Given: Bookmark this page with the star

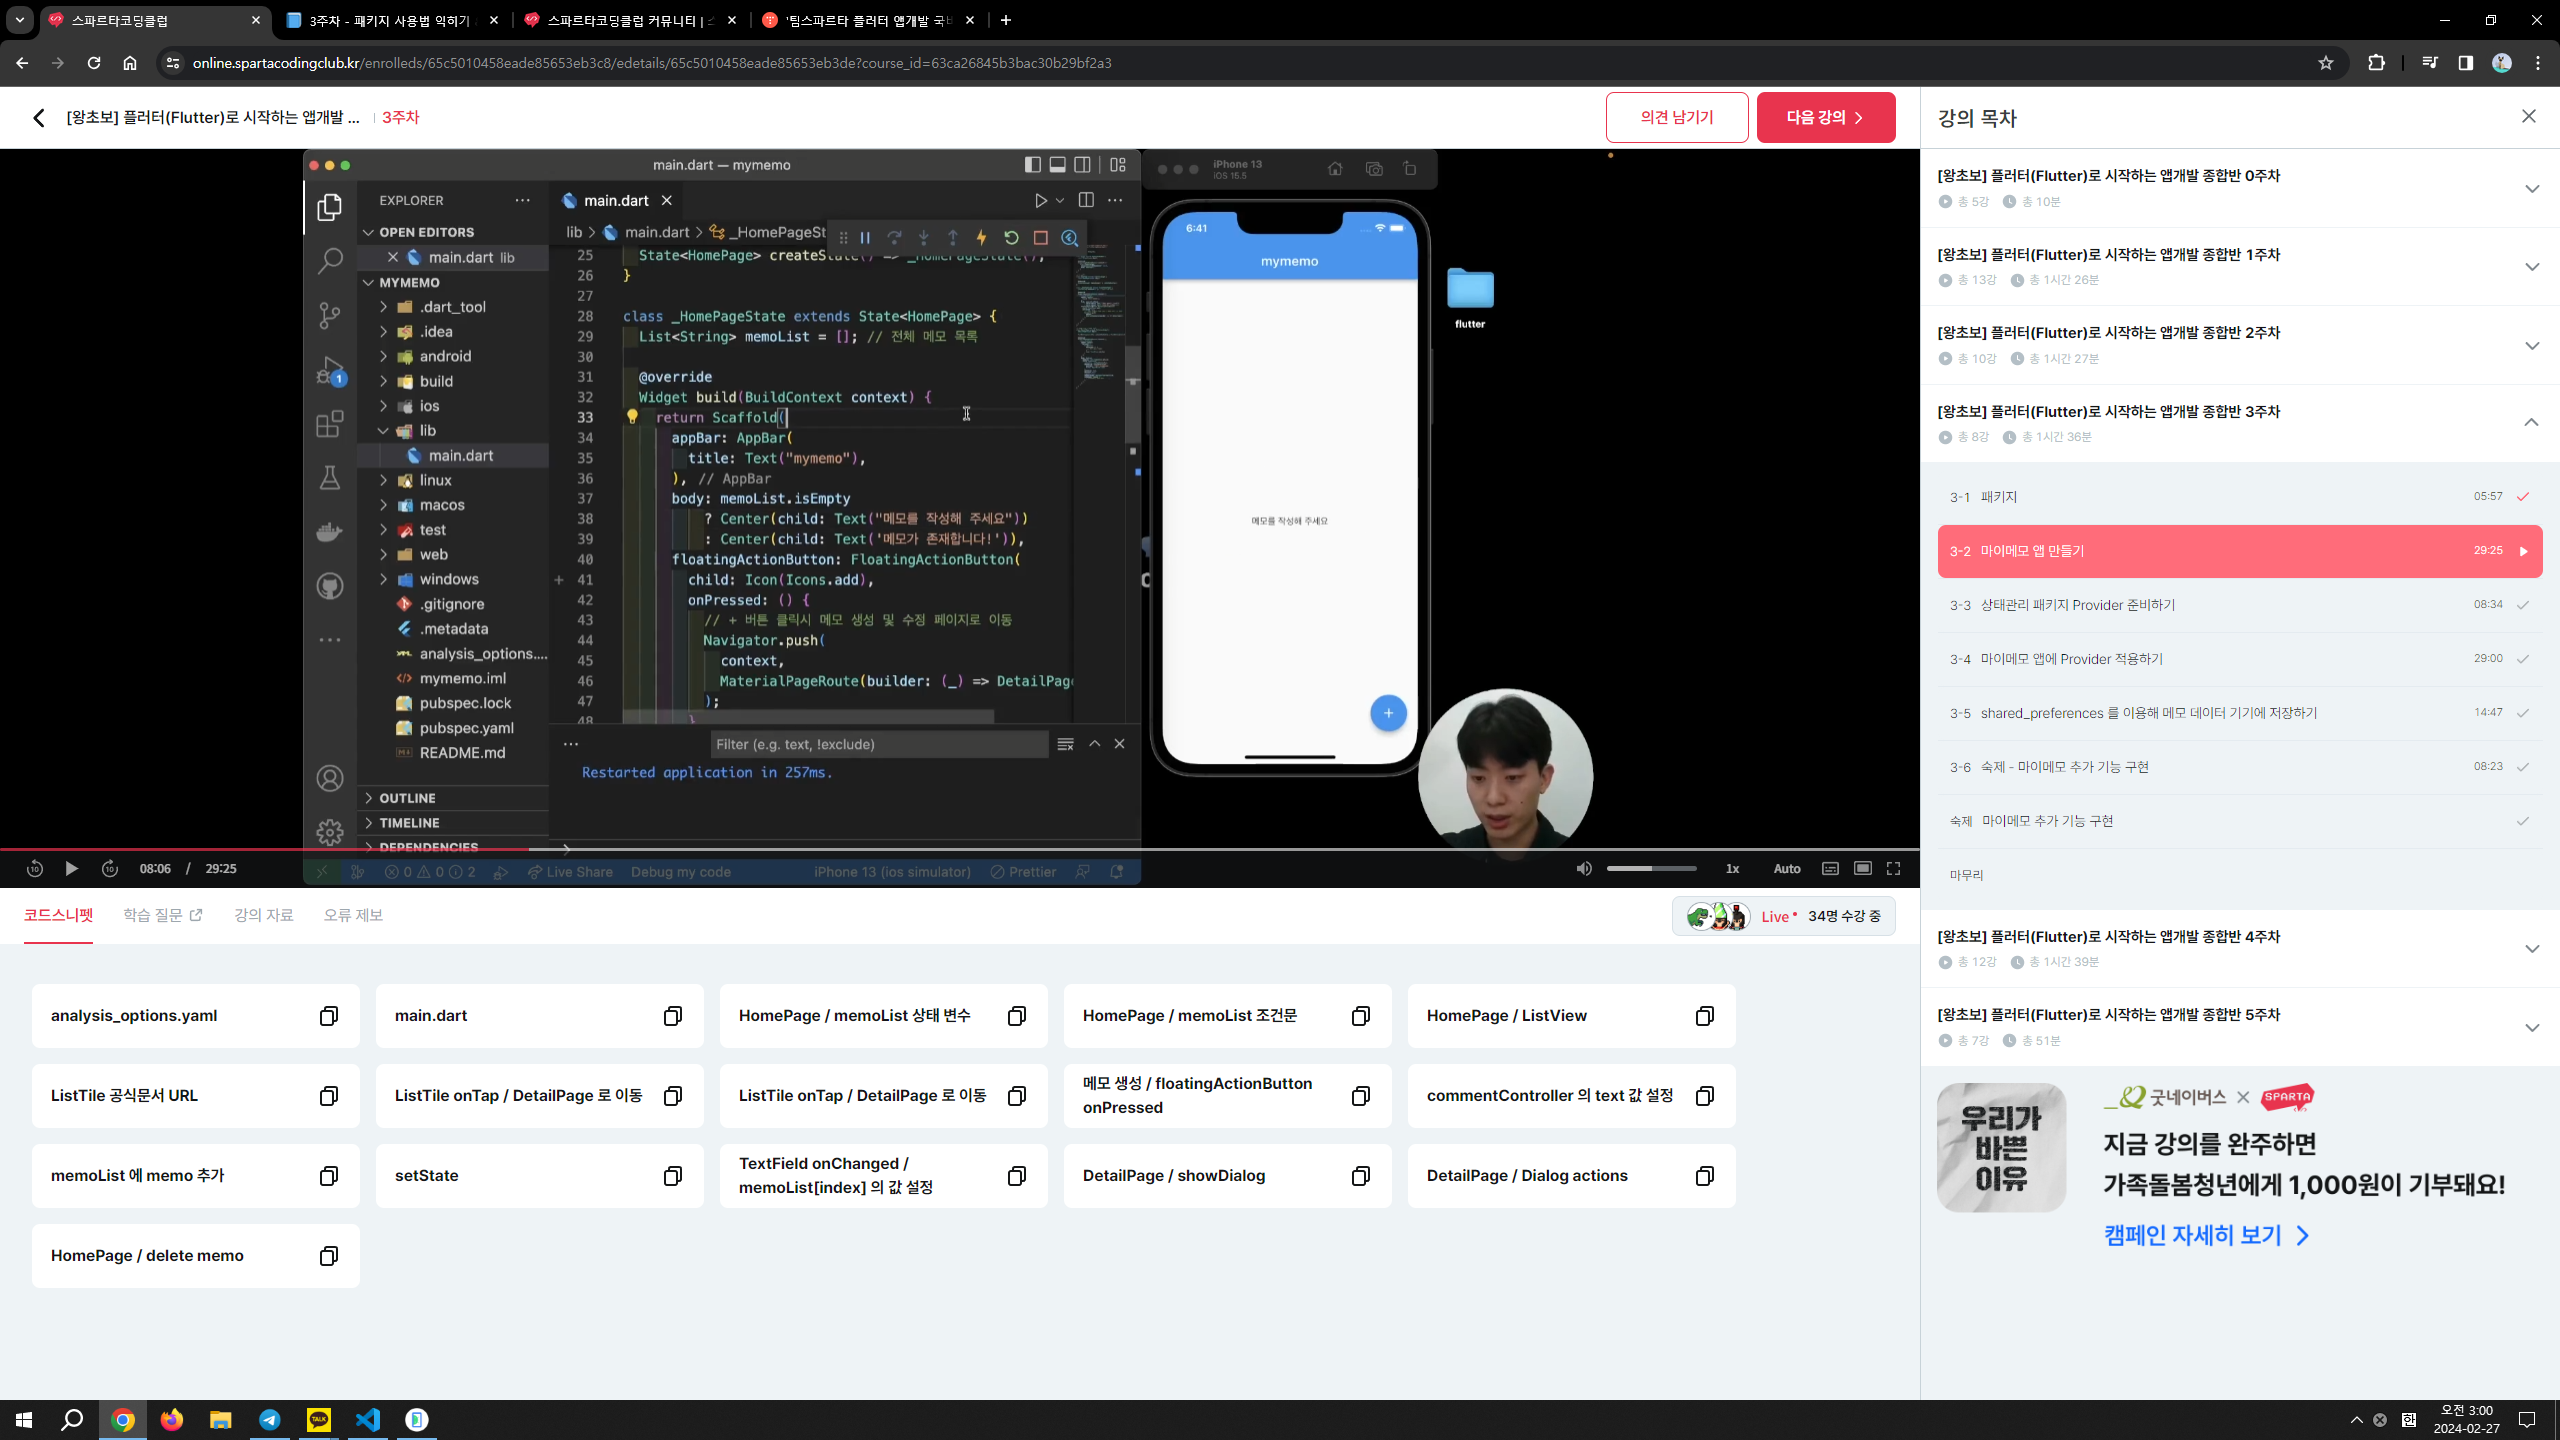Looking at the screenshot, I should [2326, 63].
